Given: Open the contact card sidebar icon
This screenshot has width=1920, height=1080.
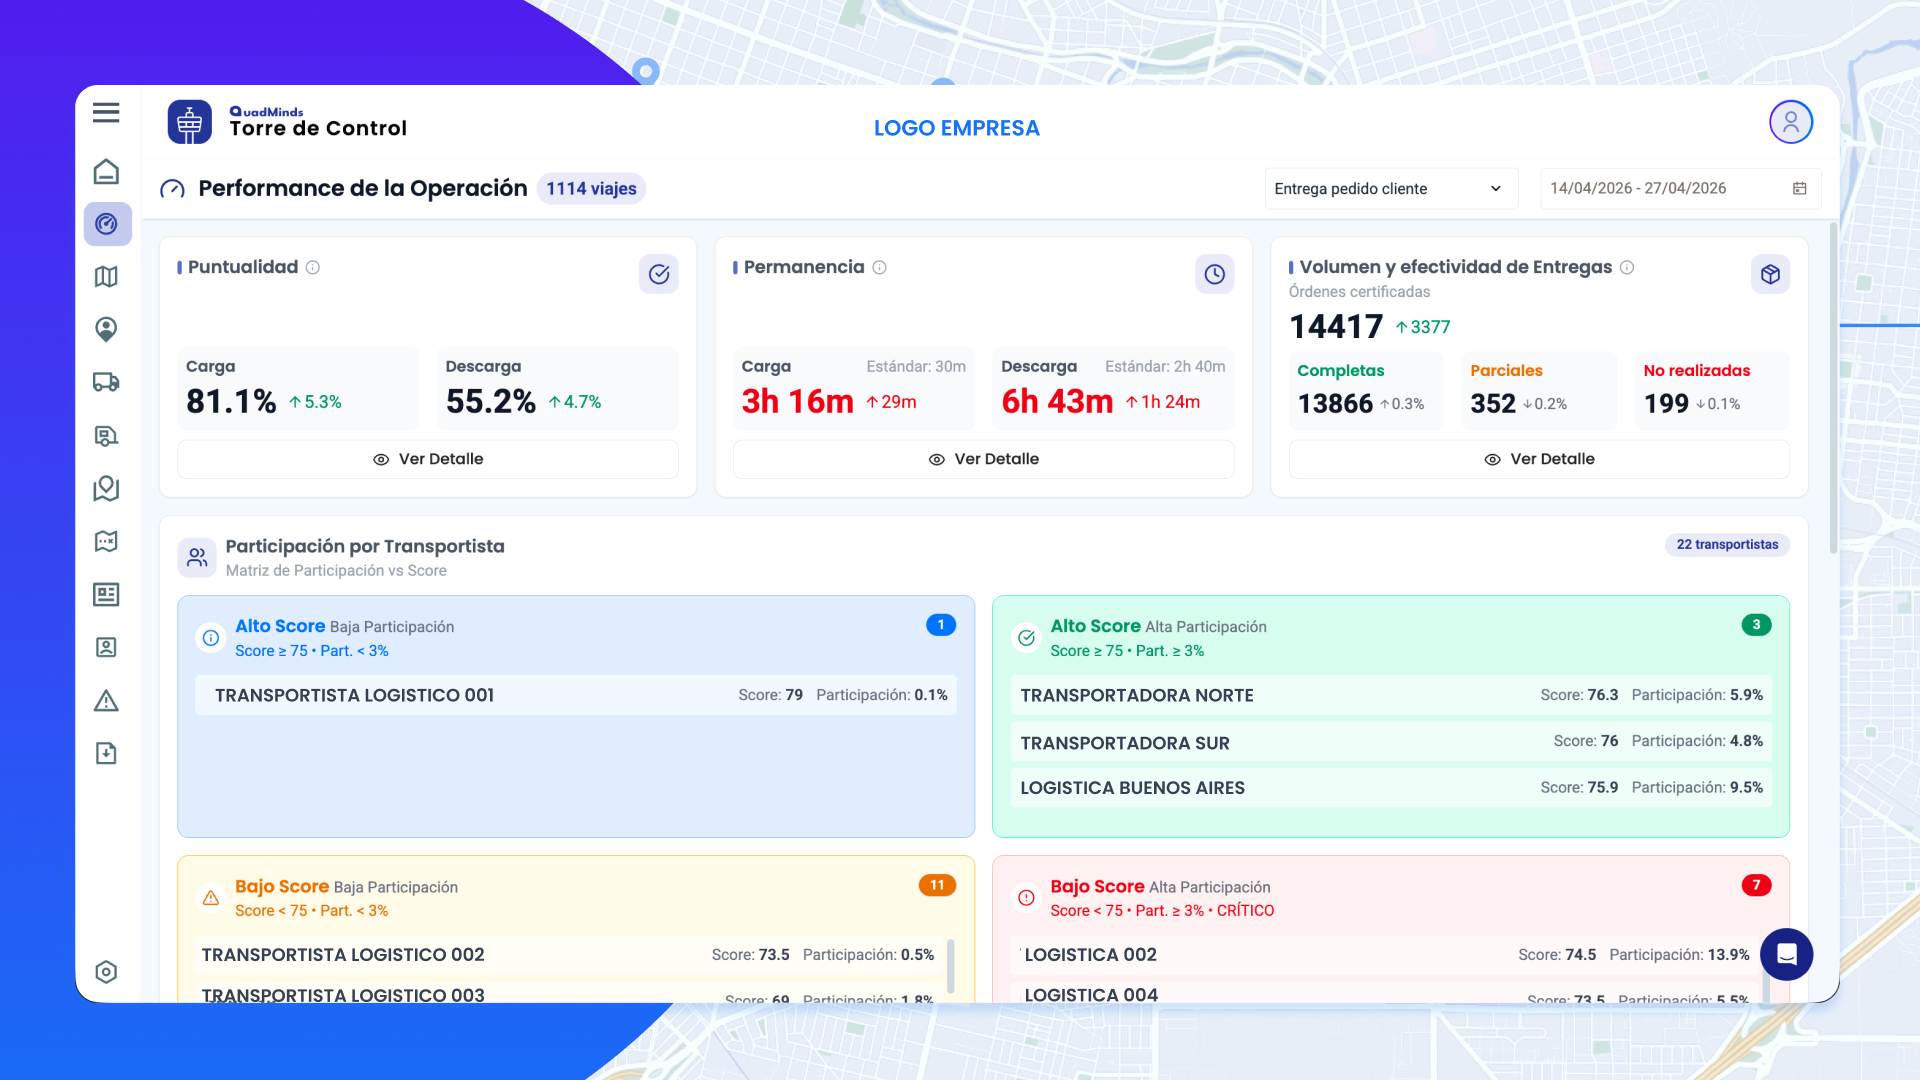Looking at the screenshot, I should 106,647.
